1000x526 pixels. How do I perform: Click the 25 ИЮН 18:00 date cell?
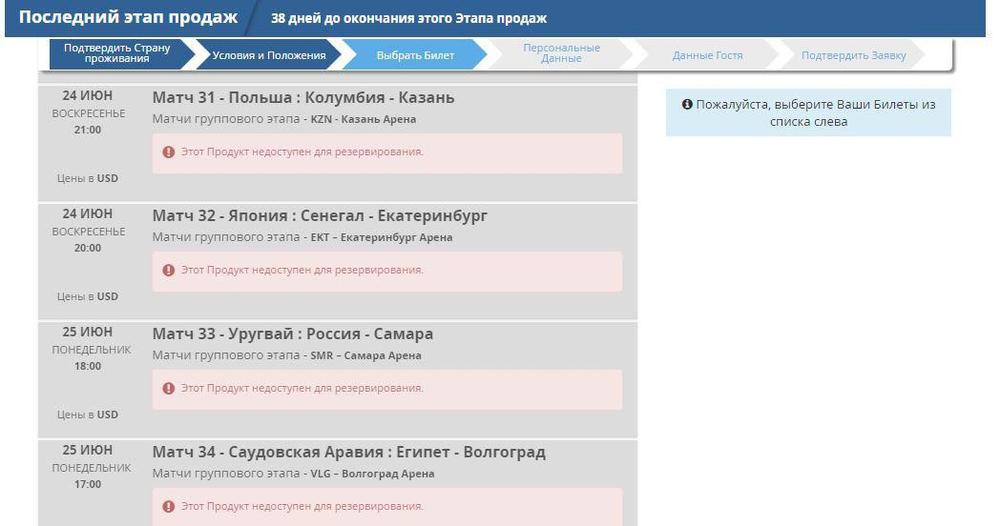[87, 348]
